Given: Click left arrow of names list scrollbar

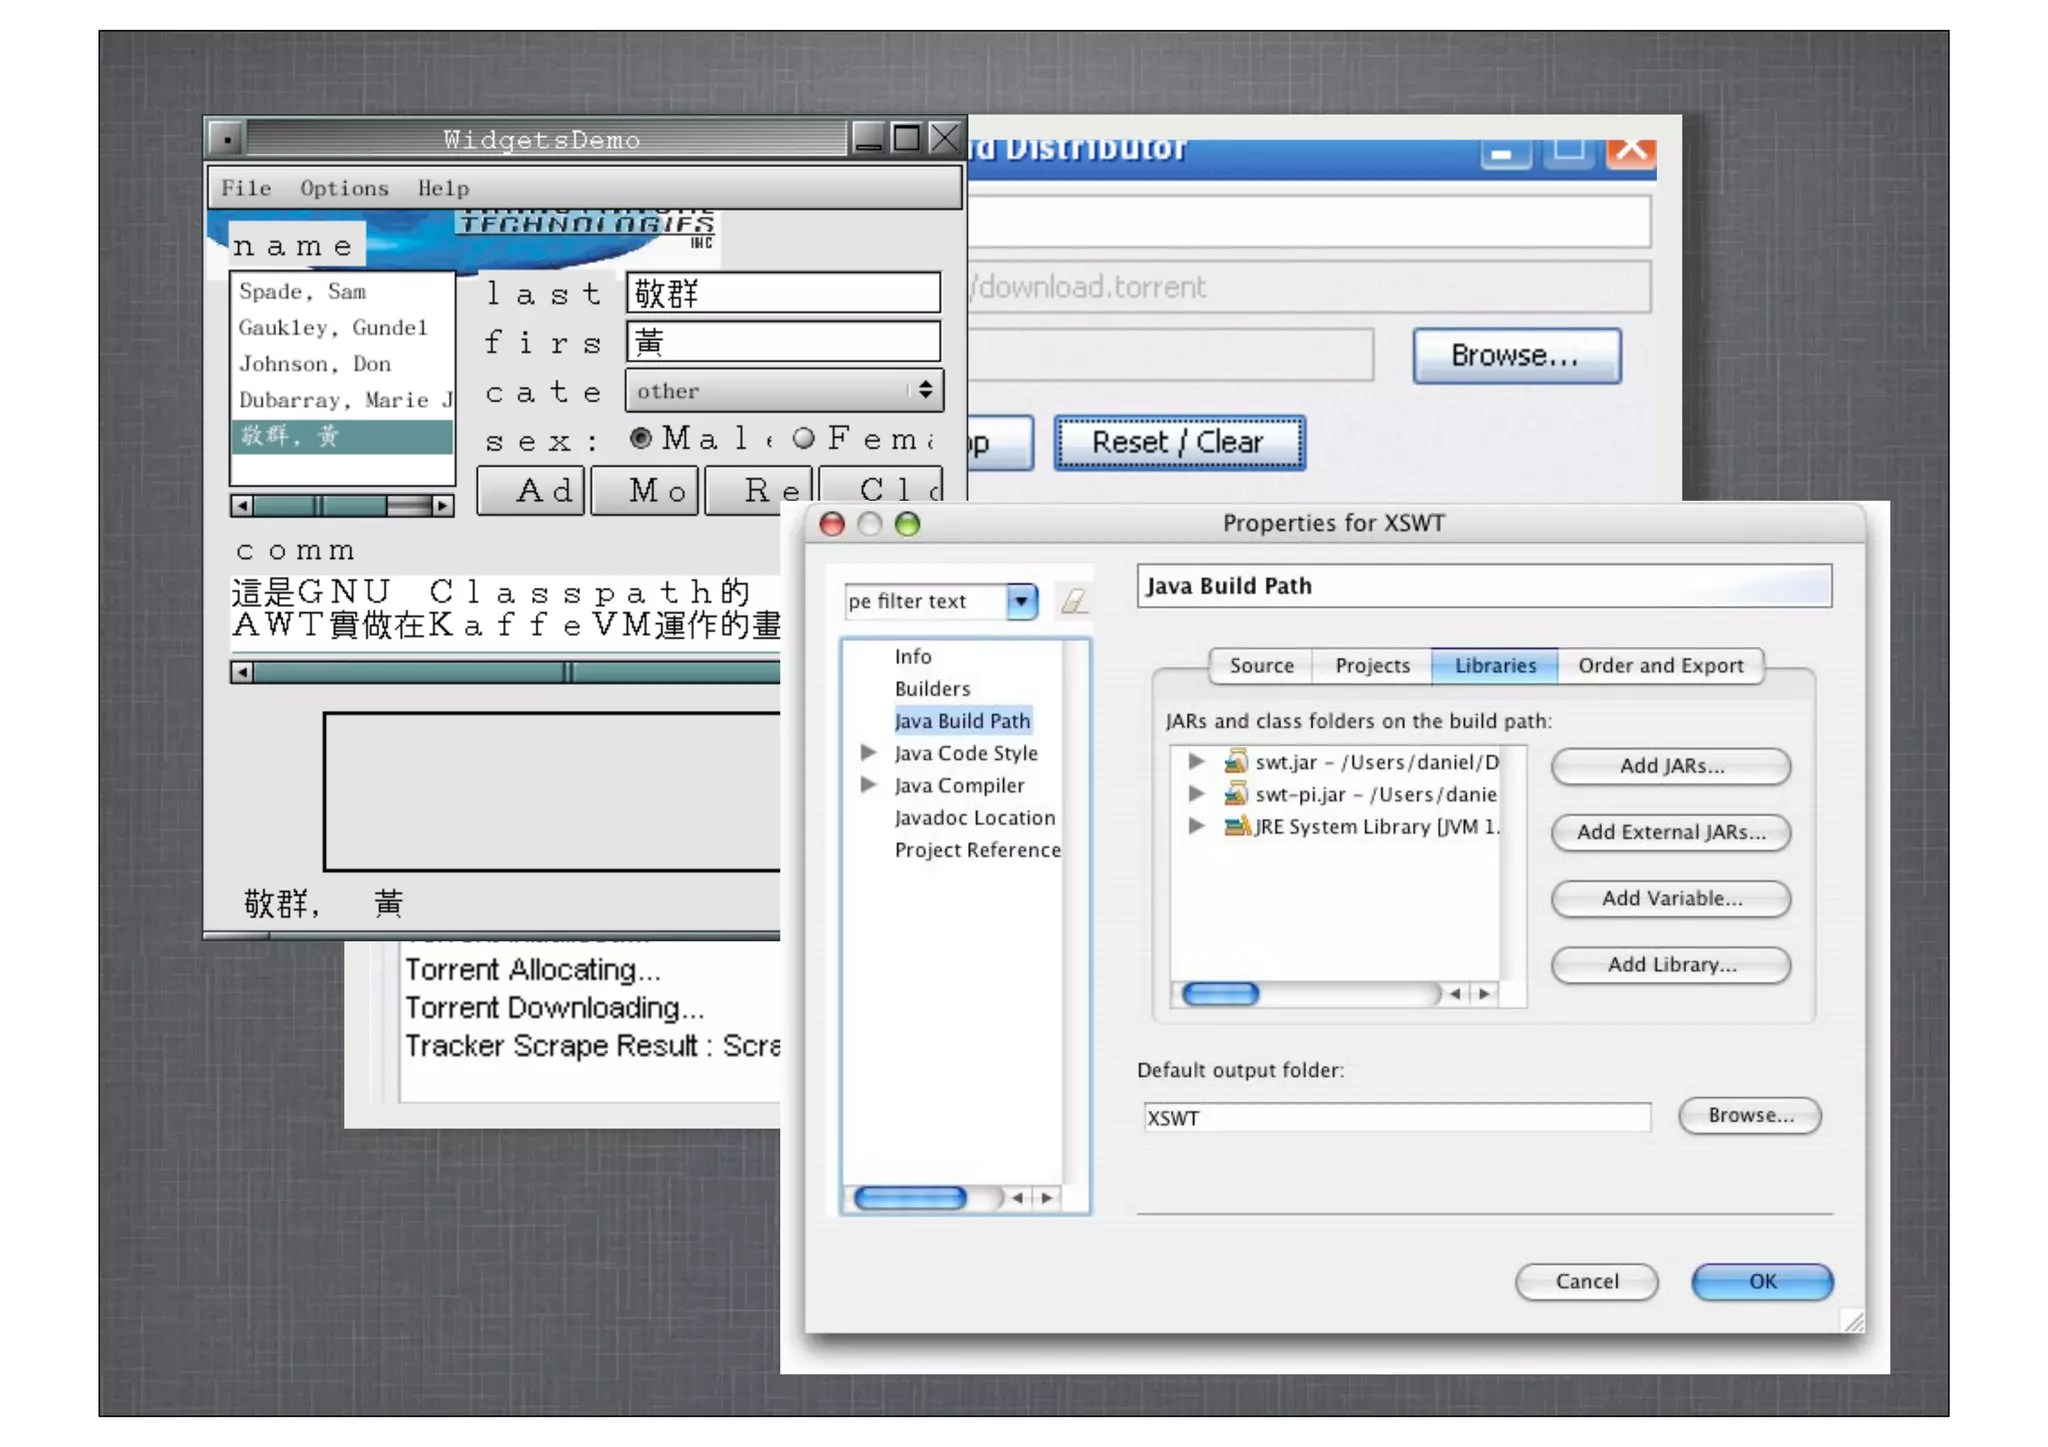Looking at the screenshot, I should coord(242,506).
